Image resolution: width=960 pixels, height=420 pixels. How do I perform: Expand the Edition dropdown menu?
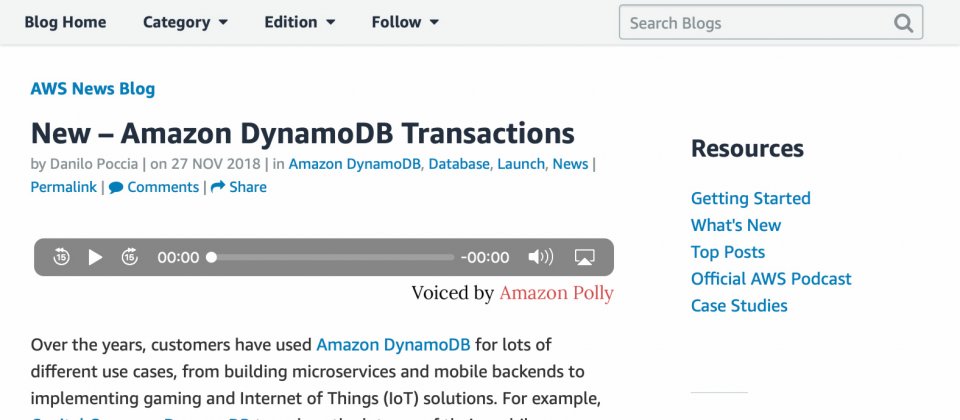[300, 22]
